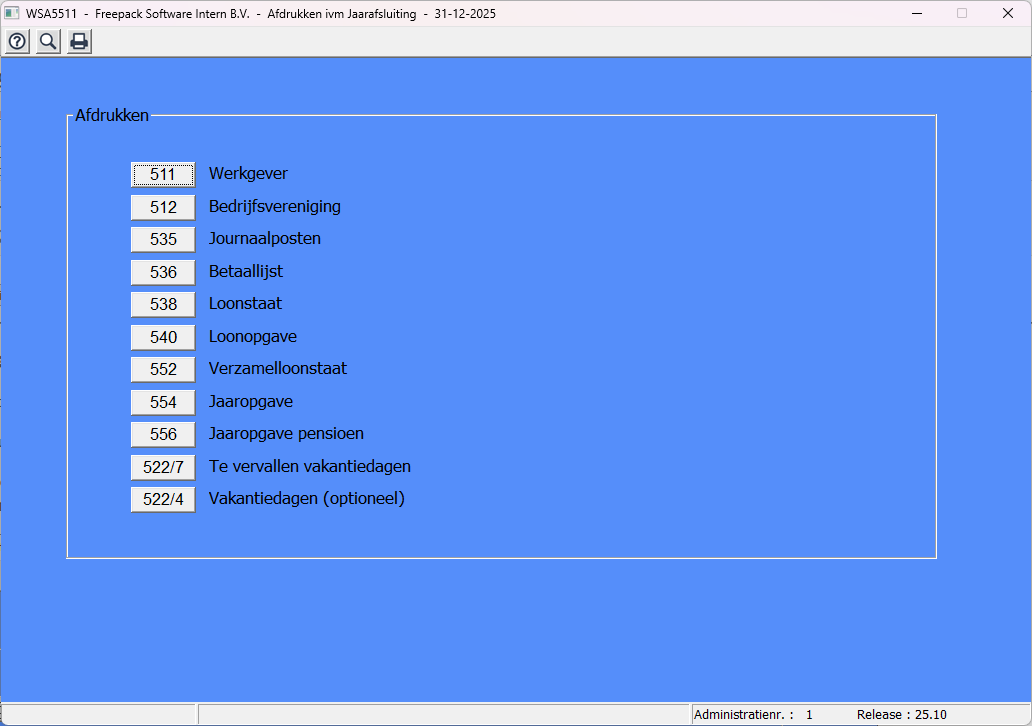Click the help question mark icon

coord(17,41)
